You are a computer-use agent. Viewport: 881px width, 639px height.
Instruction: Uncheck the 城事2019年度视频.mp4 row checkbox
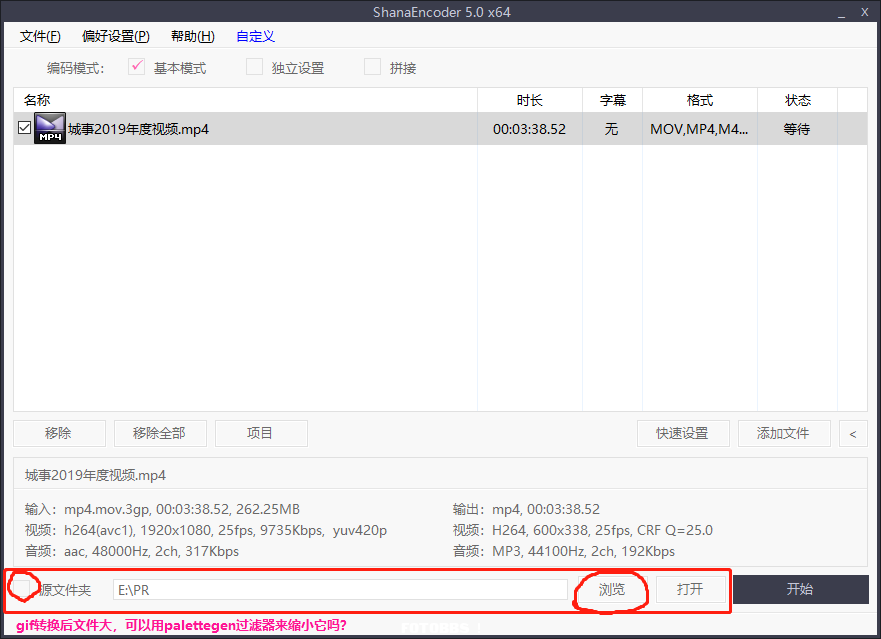click(24, 128)
